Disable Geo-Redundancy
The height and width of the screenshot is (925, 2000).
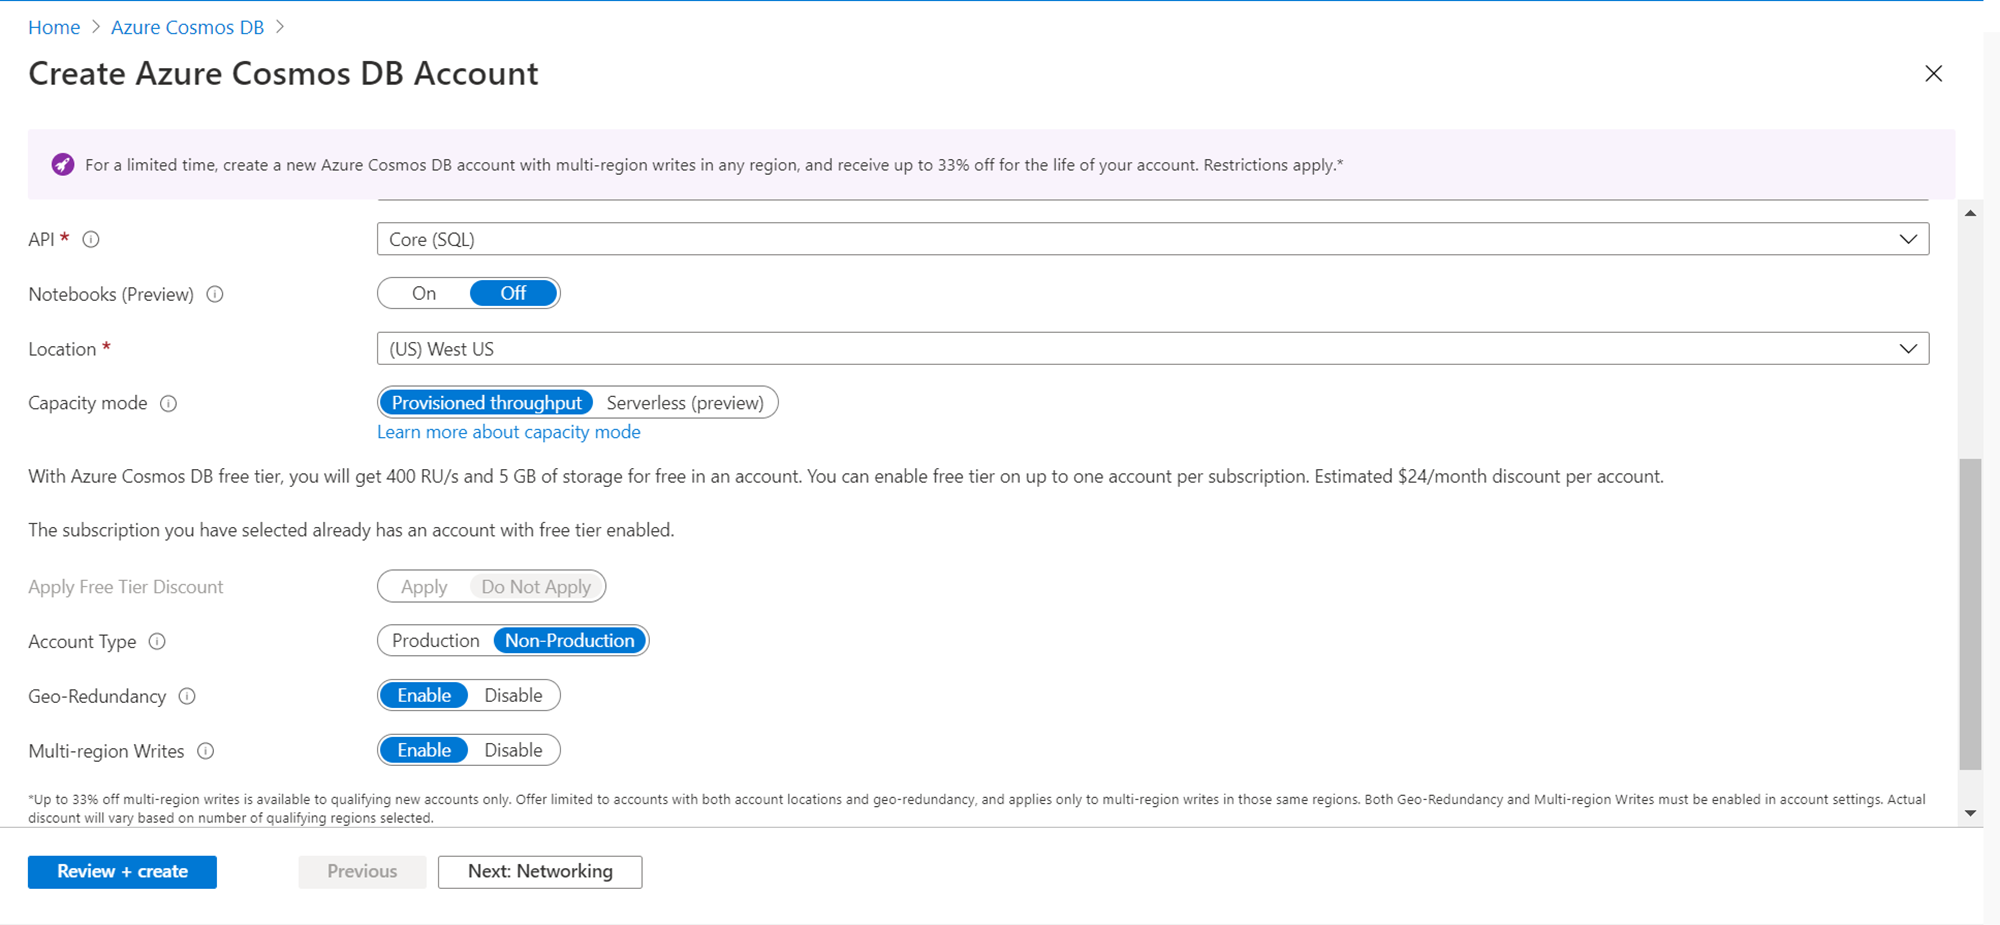[513, 695]
